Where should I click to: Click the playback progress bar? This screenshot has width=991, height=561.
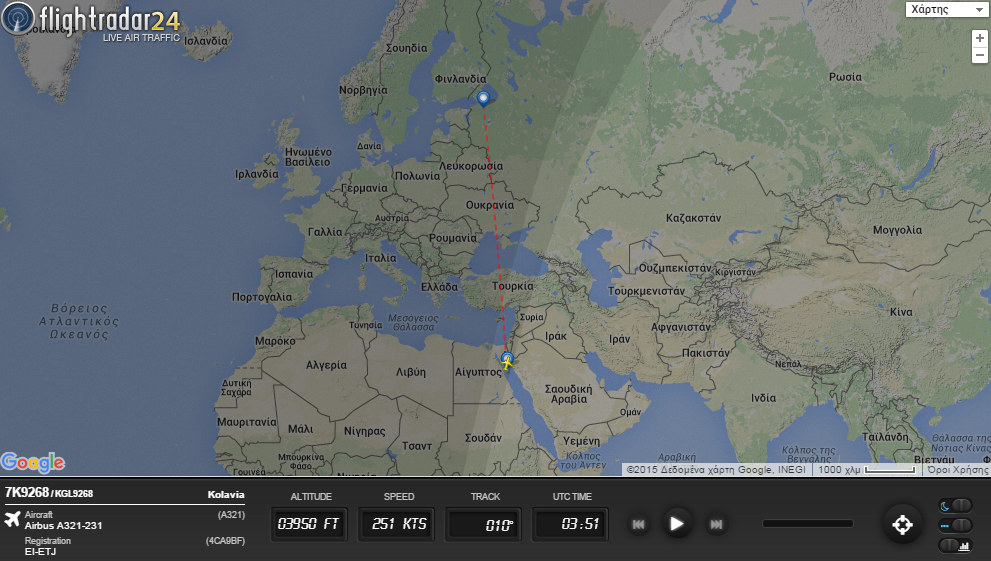click(x=808, y=524)
